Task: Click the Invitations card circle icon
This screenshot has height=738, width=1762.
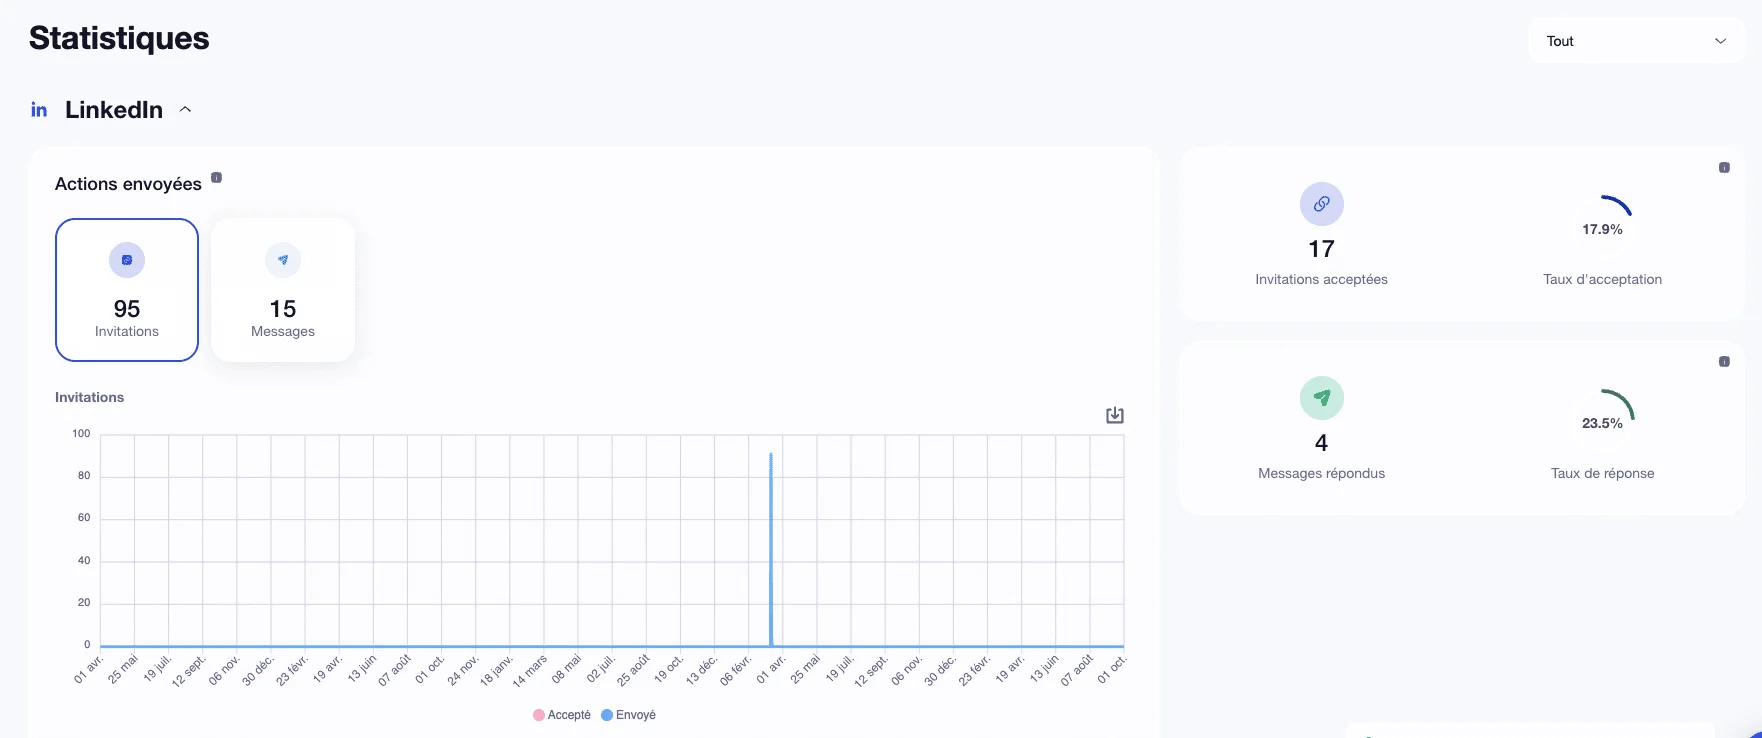Action: tap(127, 260)
